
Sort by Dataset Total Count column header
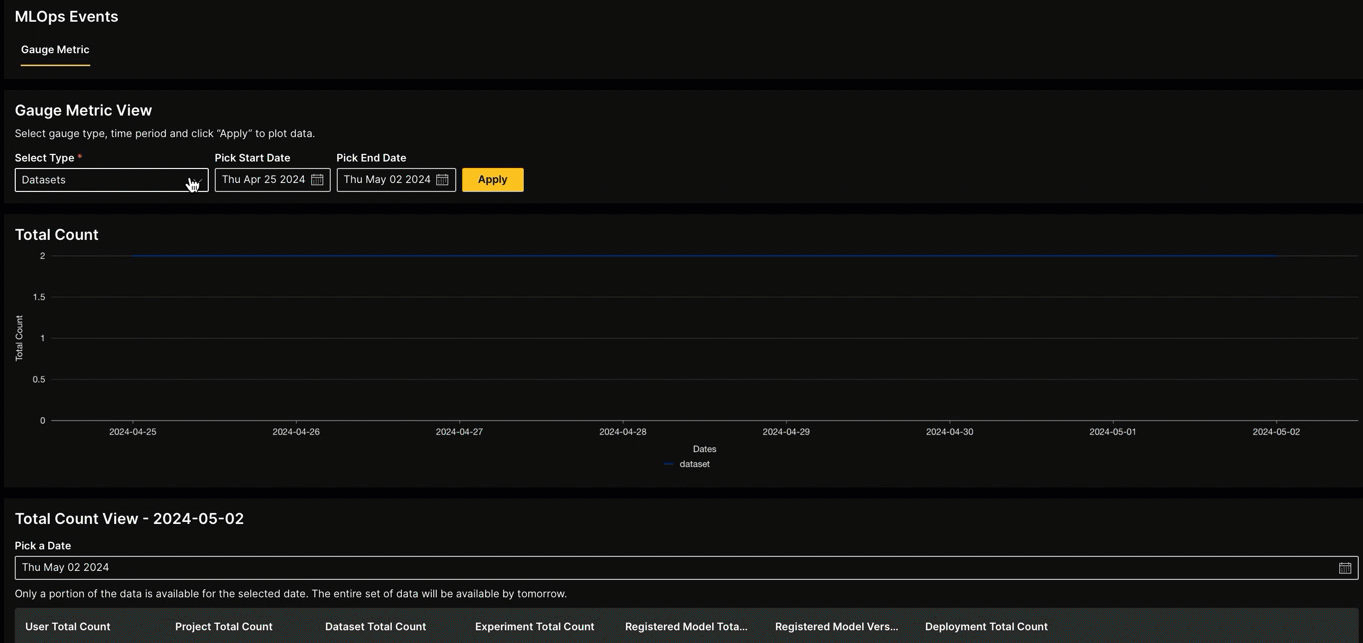click(x=375, y=627)
